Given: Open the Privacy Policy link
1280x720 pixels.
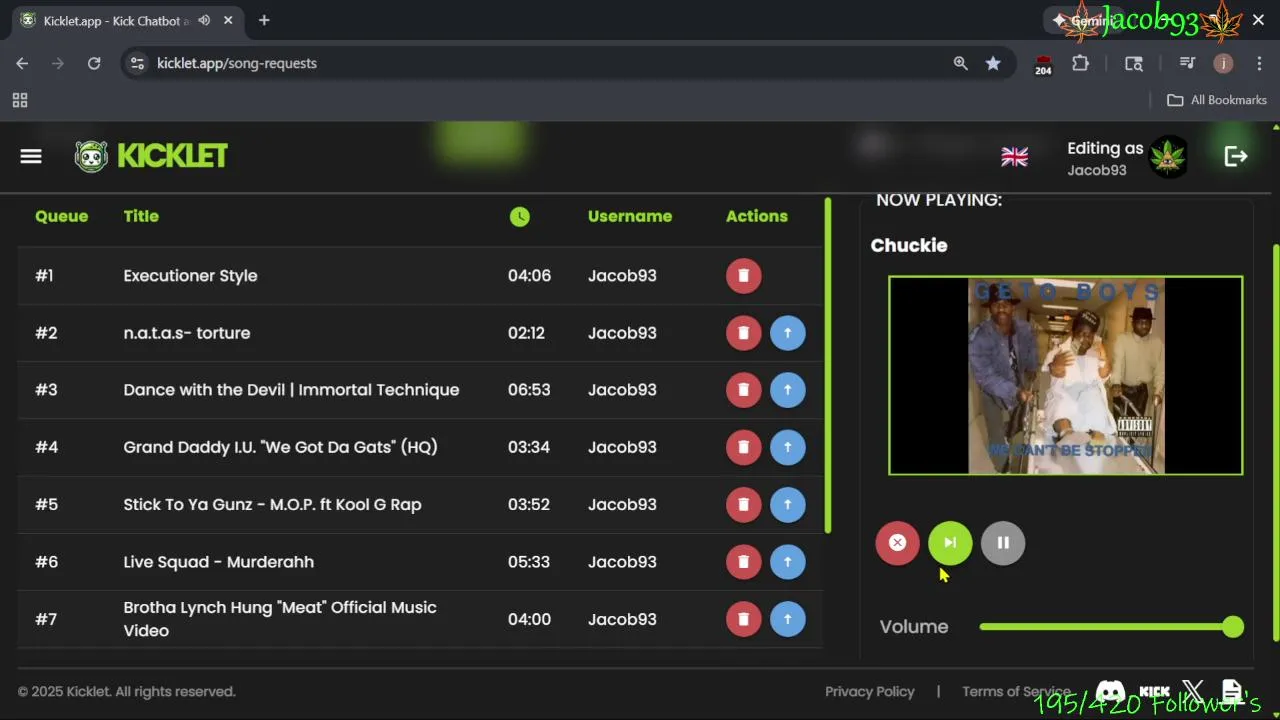Looking at the screenshot, I should 870,691.
